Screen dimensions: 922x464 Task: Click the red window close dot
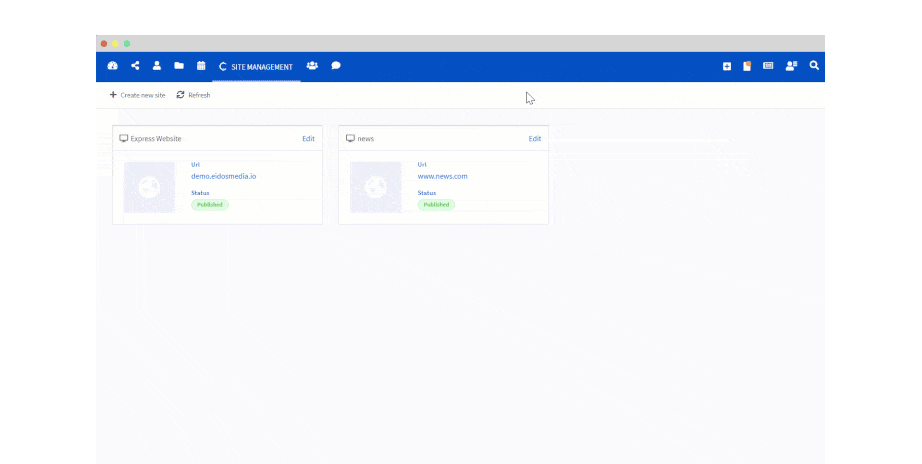click(104, 44)
